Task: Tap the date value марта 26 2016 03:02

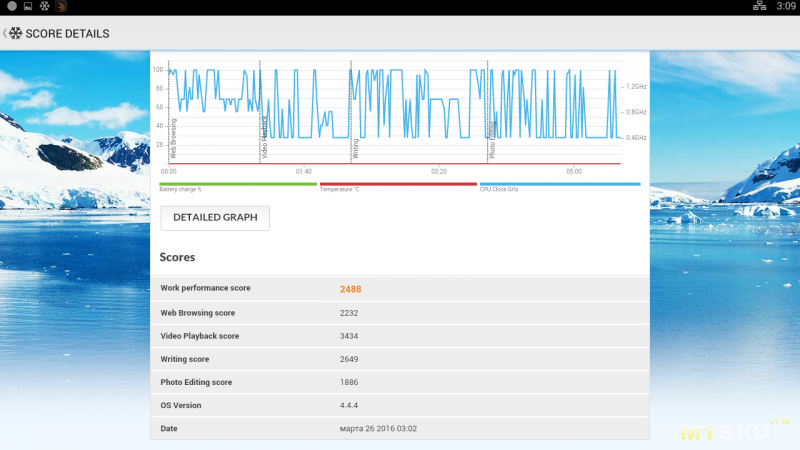Action: (x=378, y=429)
